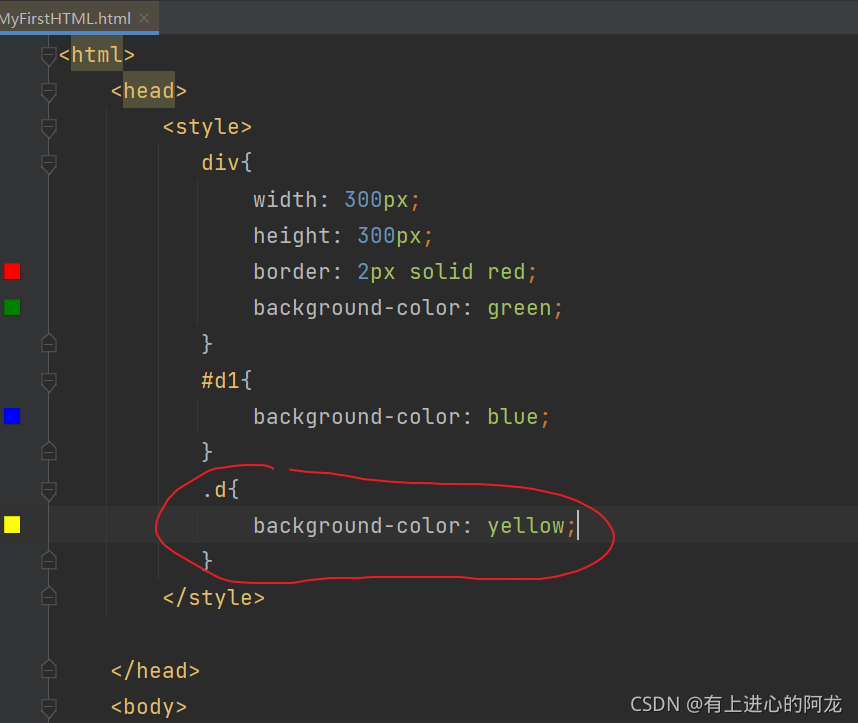Click the 'blue' value text
This screenshot has height=723, width=858.
pos(513,417)
